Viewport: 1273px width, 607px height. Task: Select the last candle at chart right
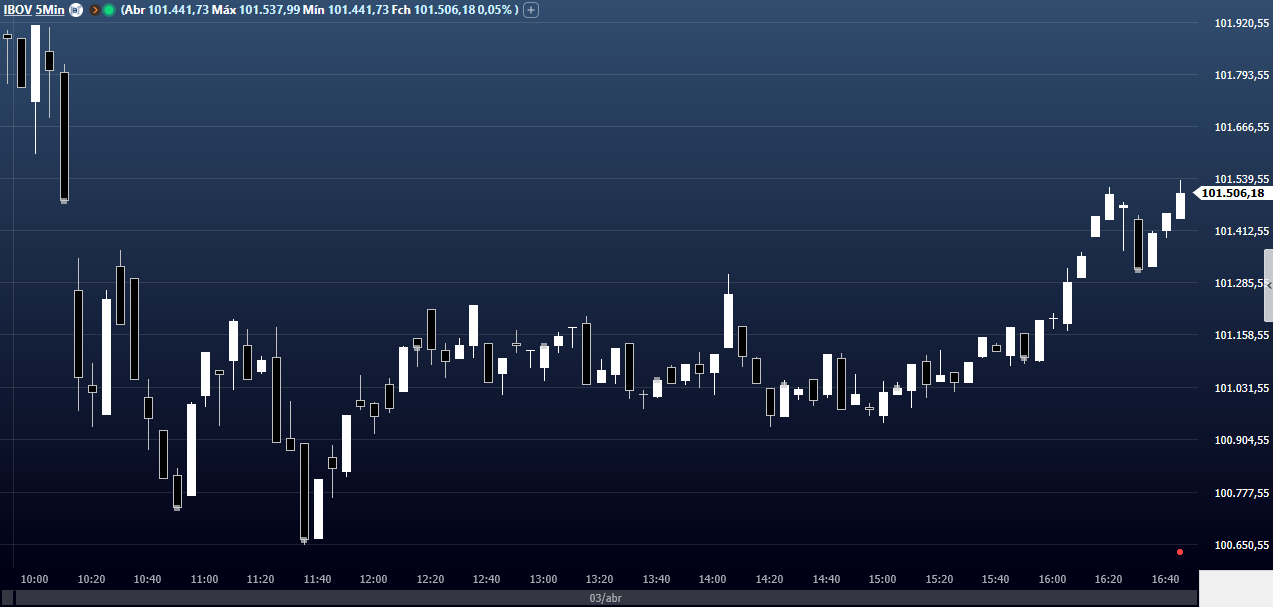[x=1180, y=205]
